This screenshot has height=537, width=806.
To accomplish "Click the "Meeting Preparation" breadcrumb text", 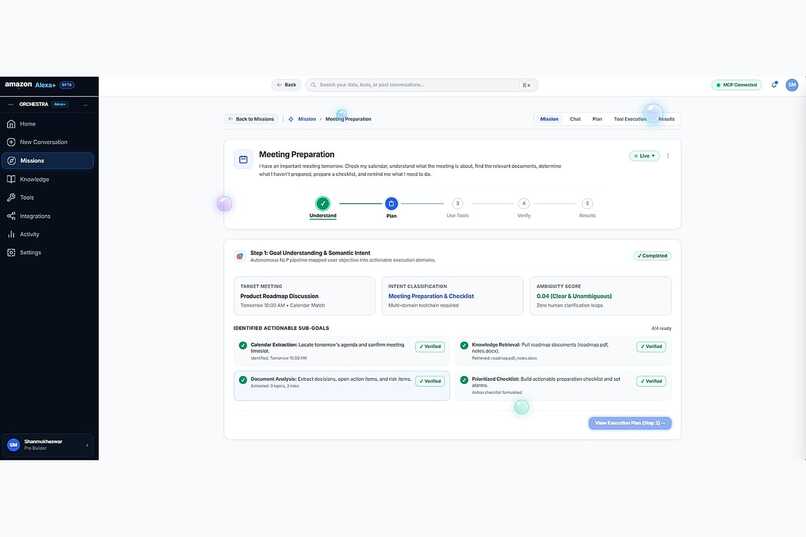I will point(348,119).
